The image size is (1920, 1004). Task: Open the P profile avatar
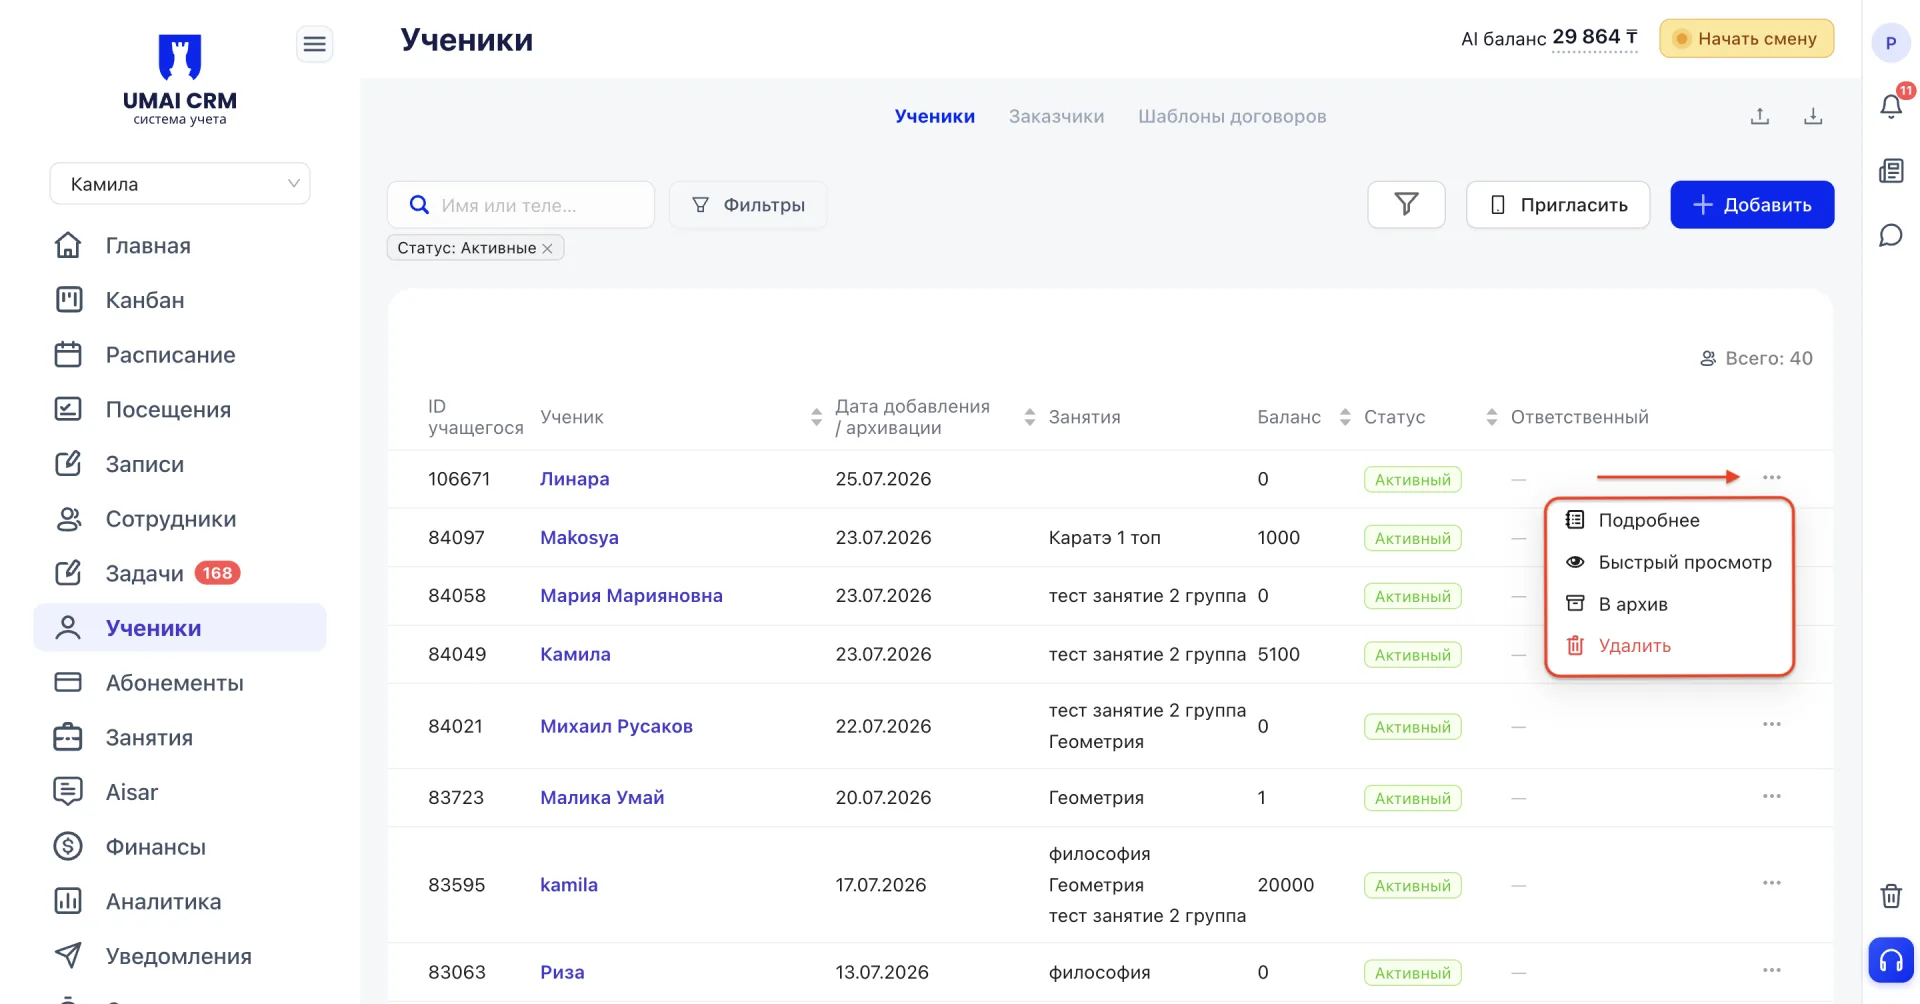tap(1890, 43)
